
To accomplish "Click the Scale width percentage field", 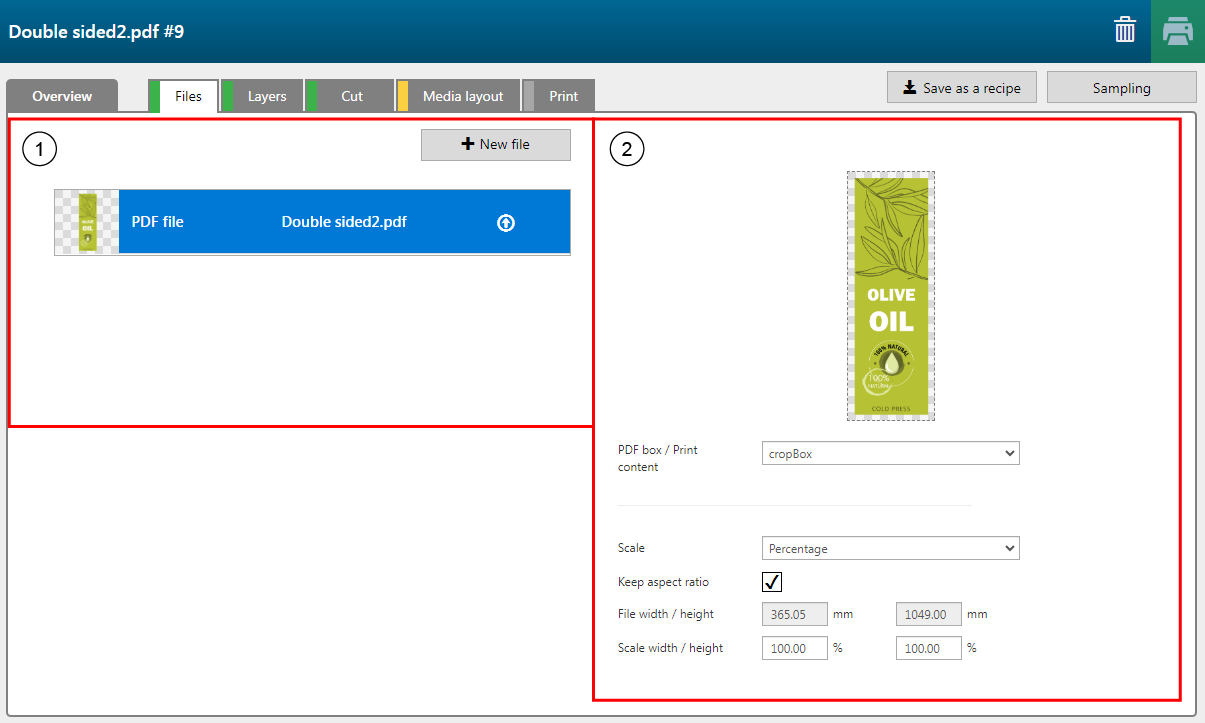I will point(795,648).
